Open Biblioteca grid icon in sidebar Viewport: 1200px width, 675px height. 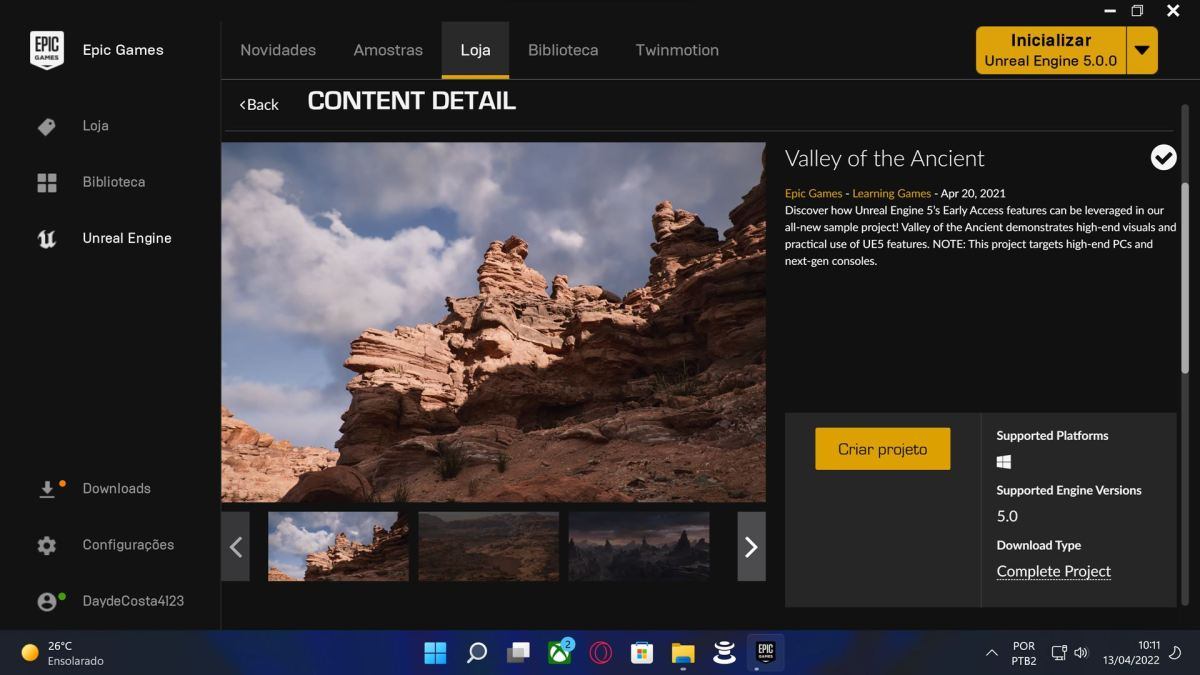[x=46, y=183]
